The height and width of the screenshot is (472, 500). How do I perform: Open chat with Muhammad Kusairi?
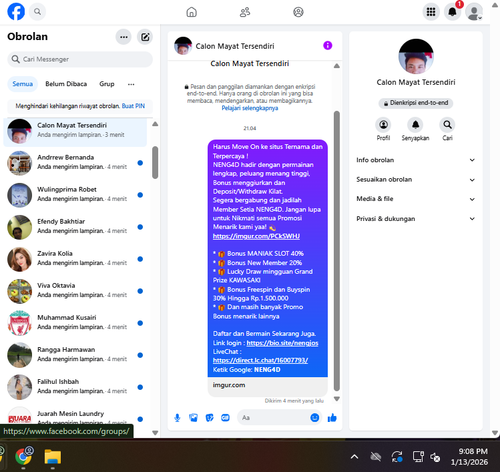coord(75,323)
